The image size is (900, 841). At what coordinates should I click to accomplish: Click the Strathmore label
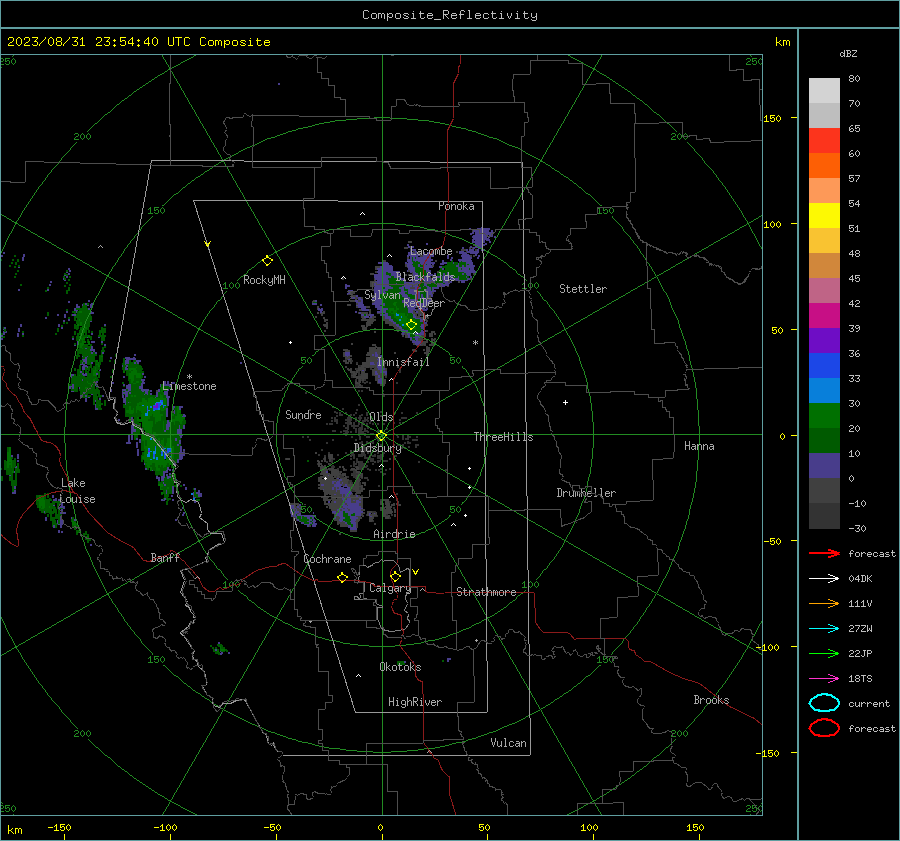[486, 592]
